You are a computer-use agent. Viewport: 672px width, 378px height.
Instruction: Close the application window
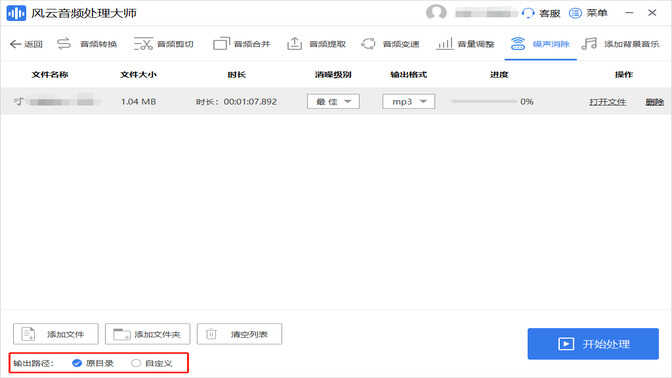[652, 13]
